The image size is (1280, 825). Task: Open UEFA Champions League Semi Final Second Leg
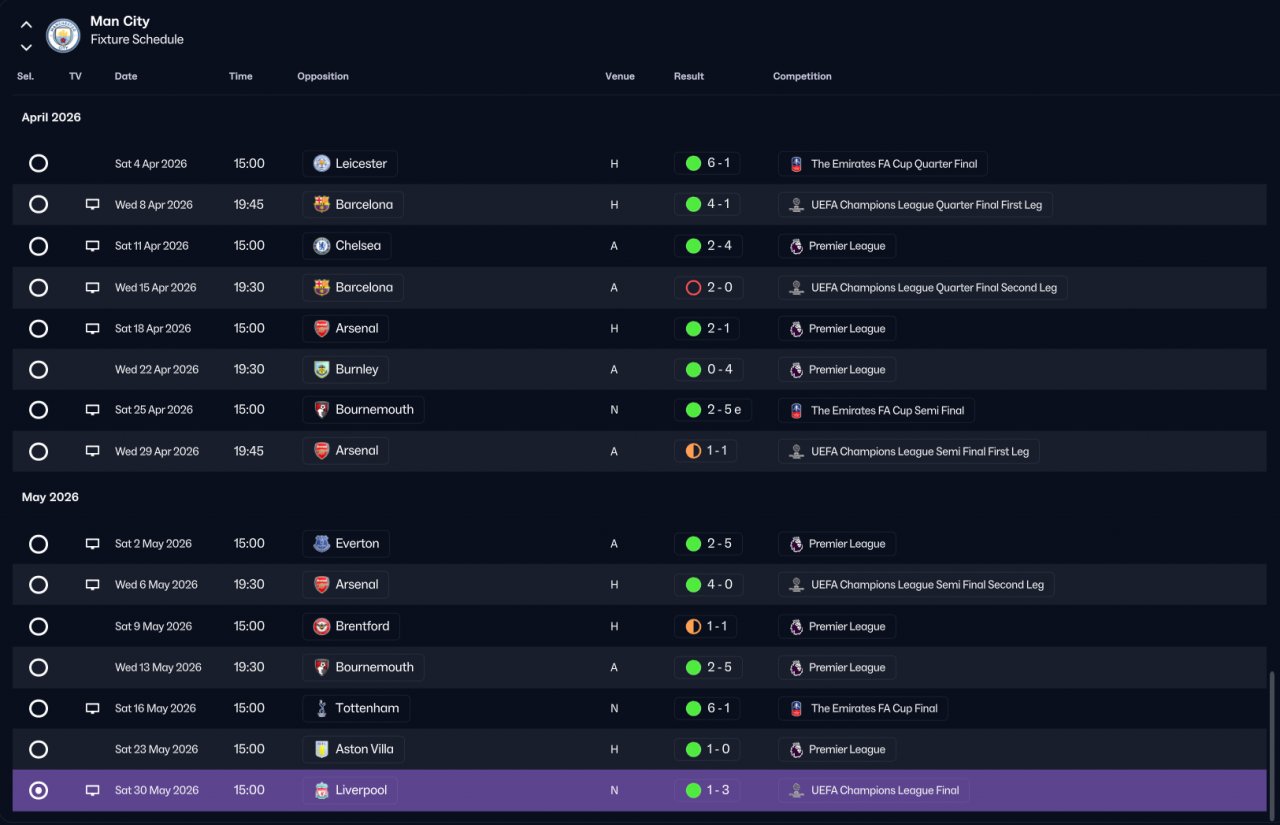pyautogui.click(x=916, y=584)
